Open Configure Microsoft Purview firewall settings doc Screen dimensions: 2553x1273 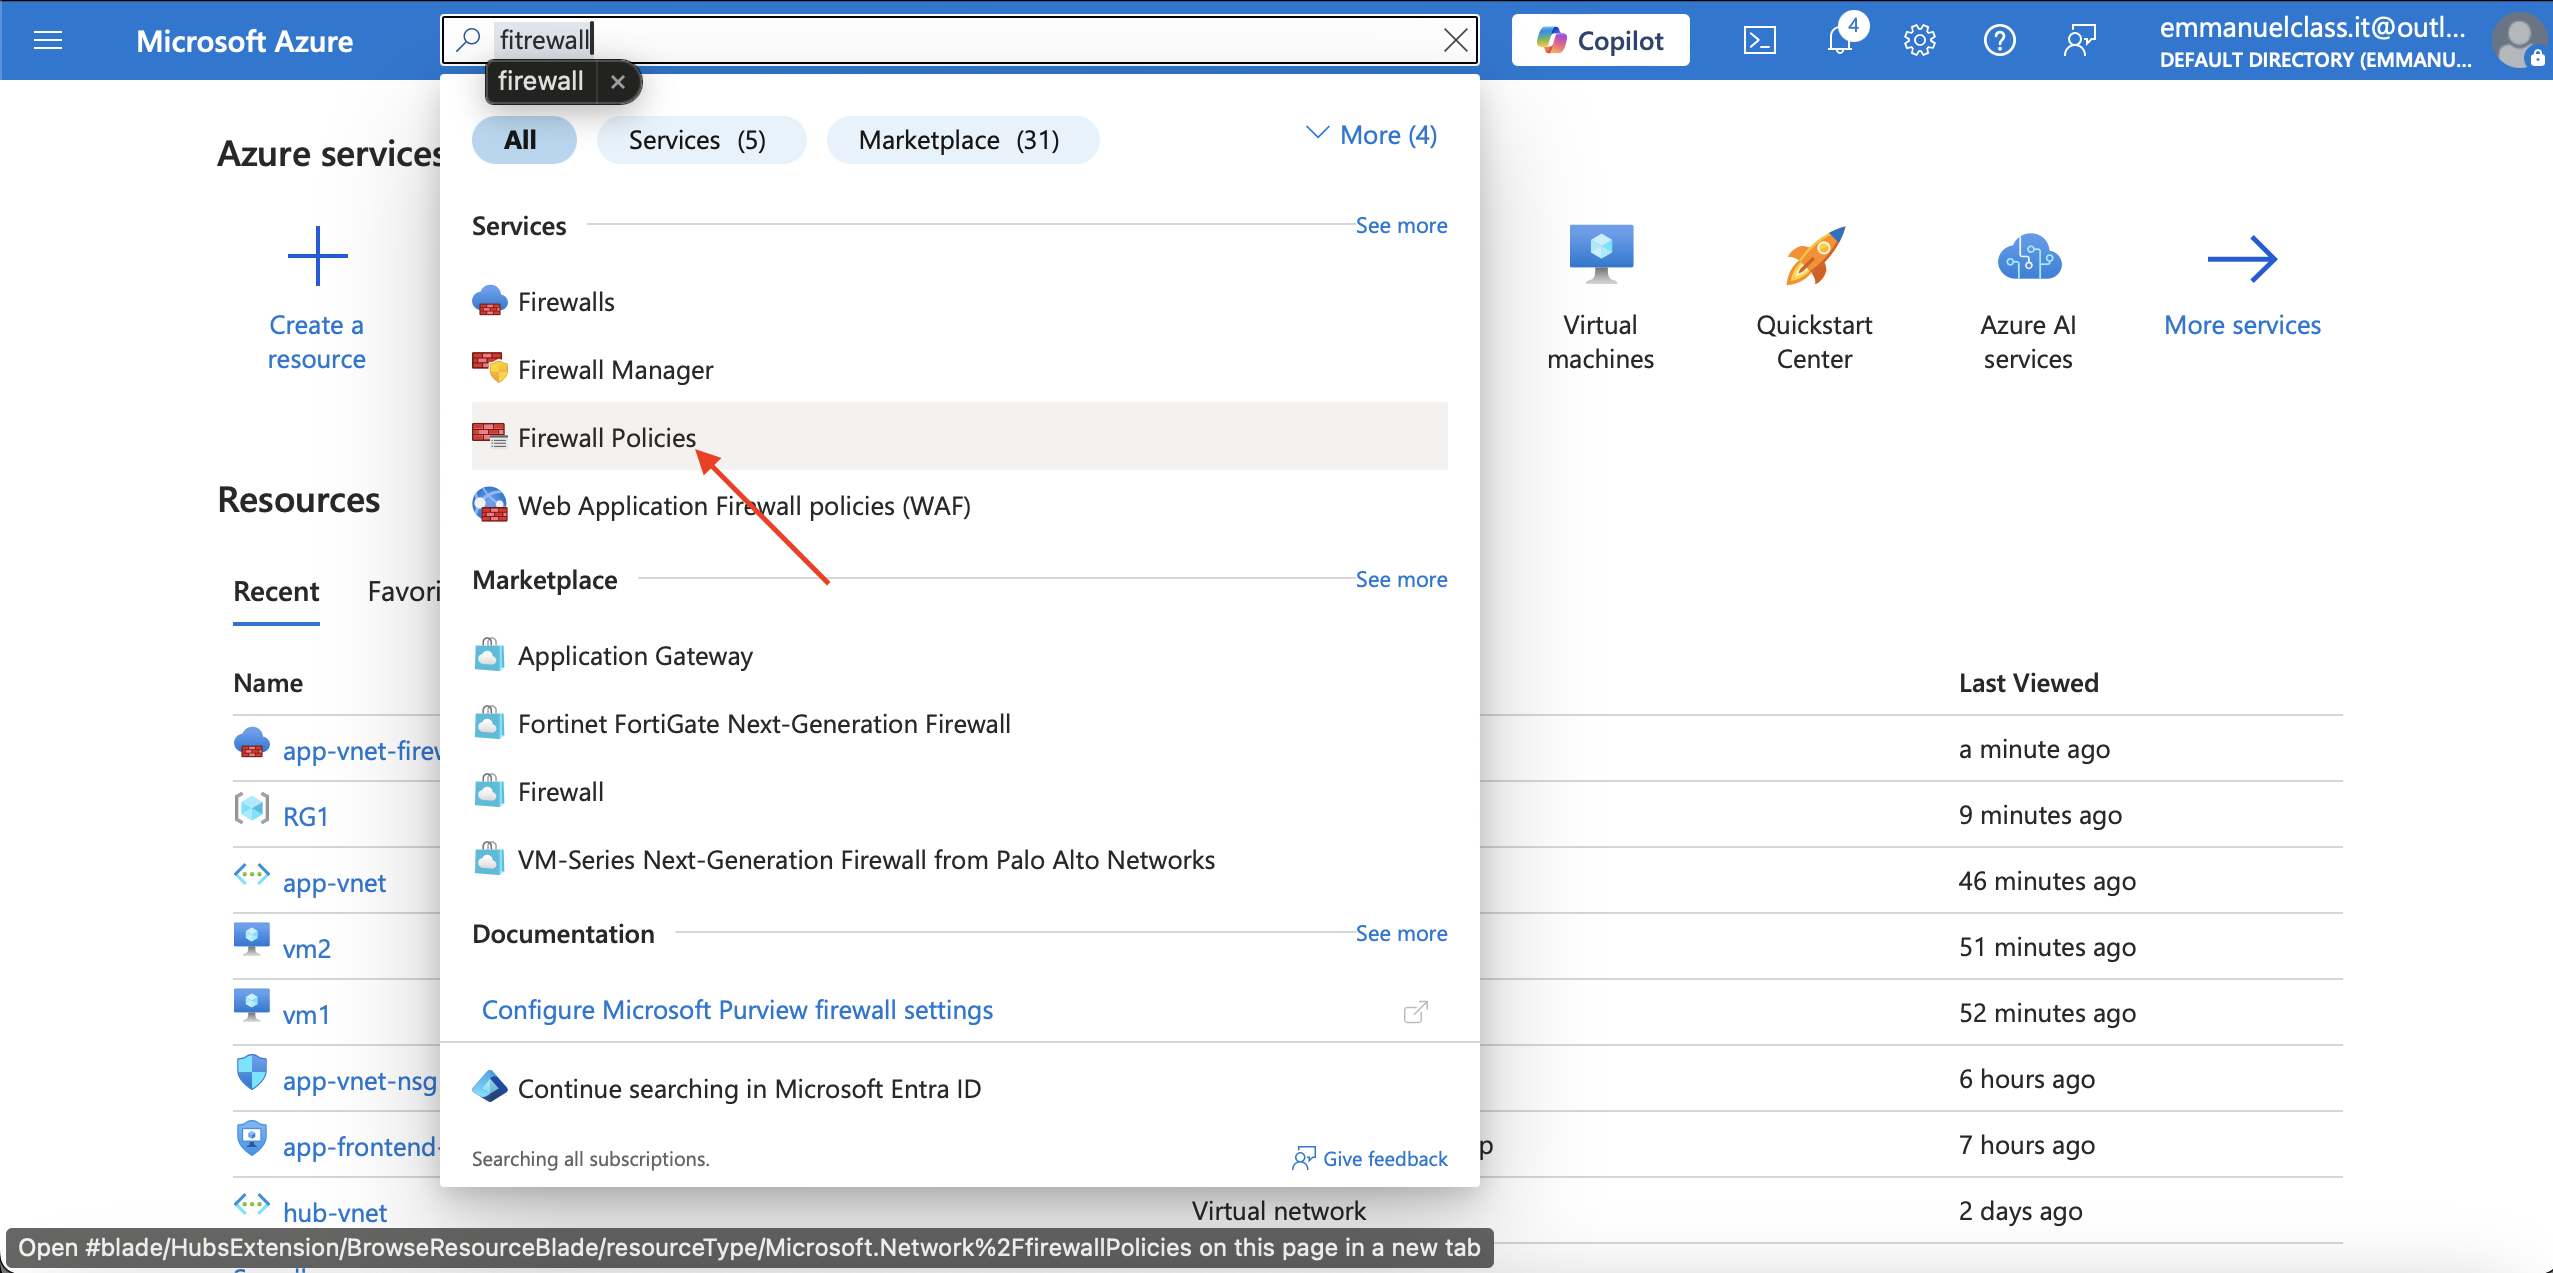[x=737, y=1010]
